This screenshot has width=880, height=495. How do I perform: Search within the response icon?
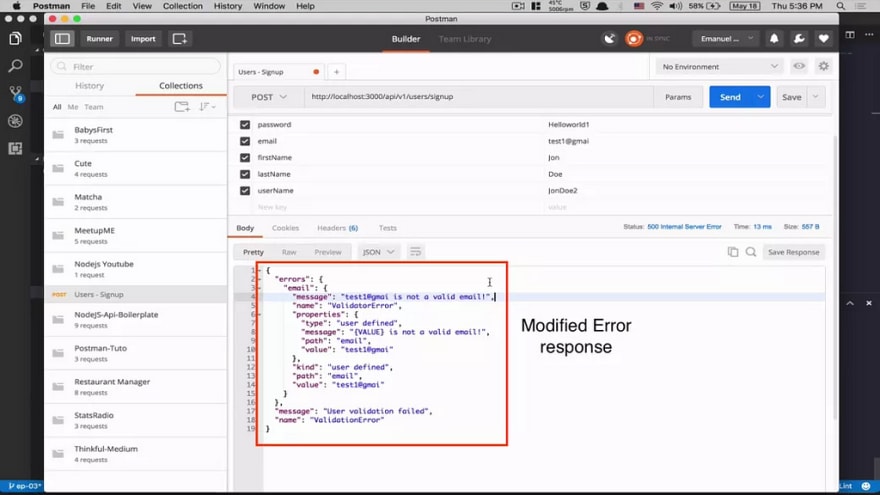[751, 252]
